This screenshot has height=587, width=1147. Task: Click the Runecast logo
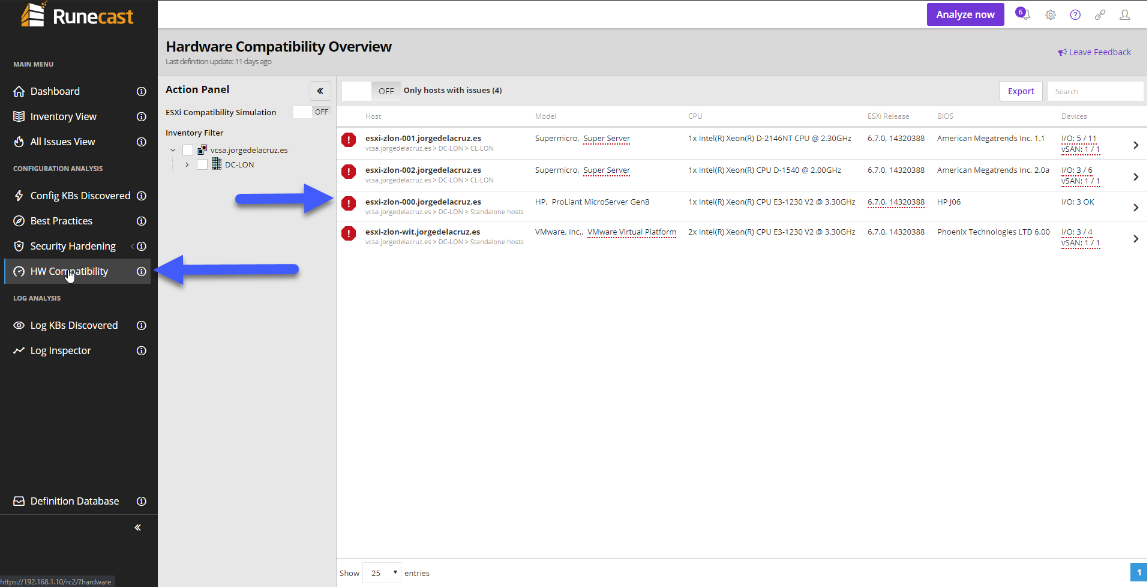(x=78, y=15)
